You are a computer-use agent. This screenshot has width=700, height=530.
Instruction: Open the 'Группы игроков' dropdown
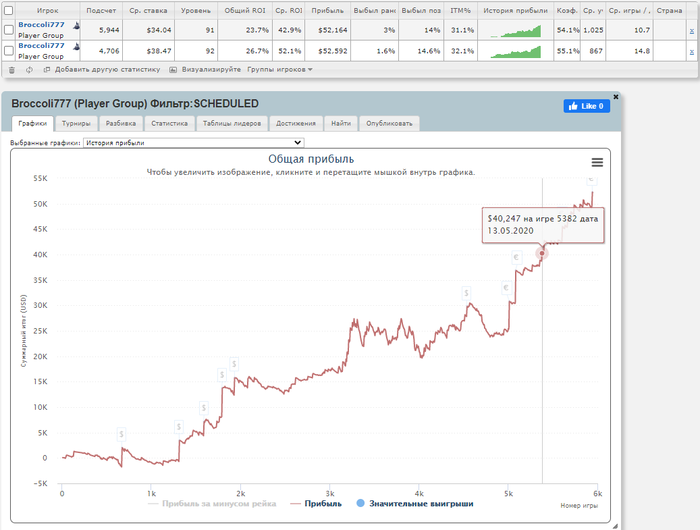[x=280, y=70]
